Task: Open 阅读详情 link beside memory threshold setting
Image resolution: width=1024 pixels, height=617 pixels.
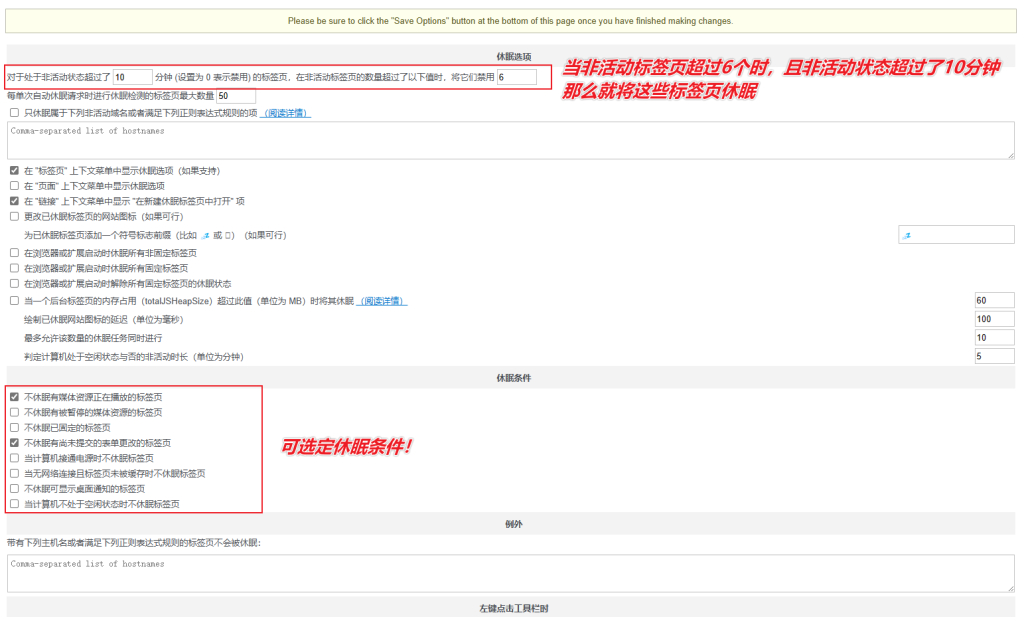Action: click(x=383, y=301)
